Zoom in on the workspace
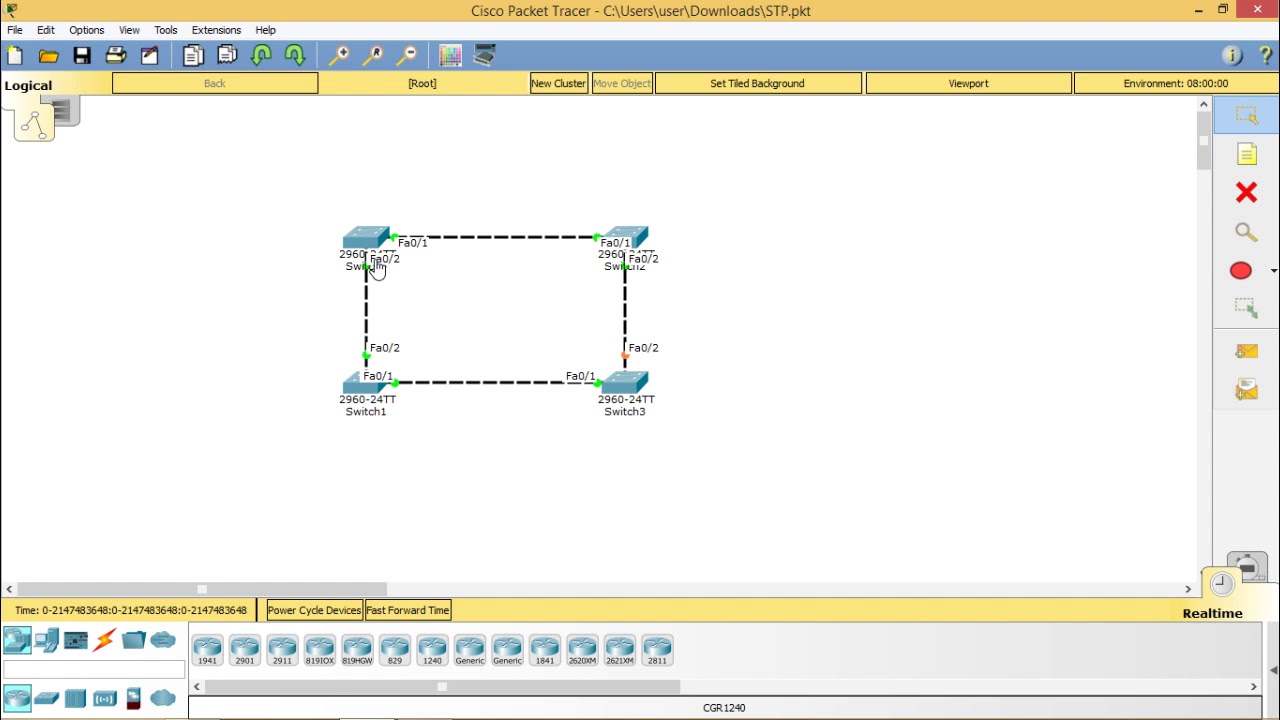 339,56
